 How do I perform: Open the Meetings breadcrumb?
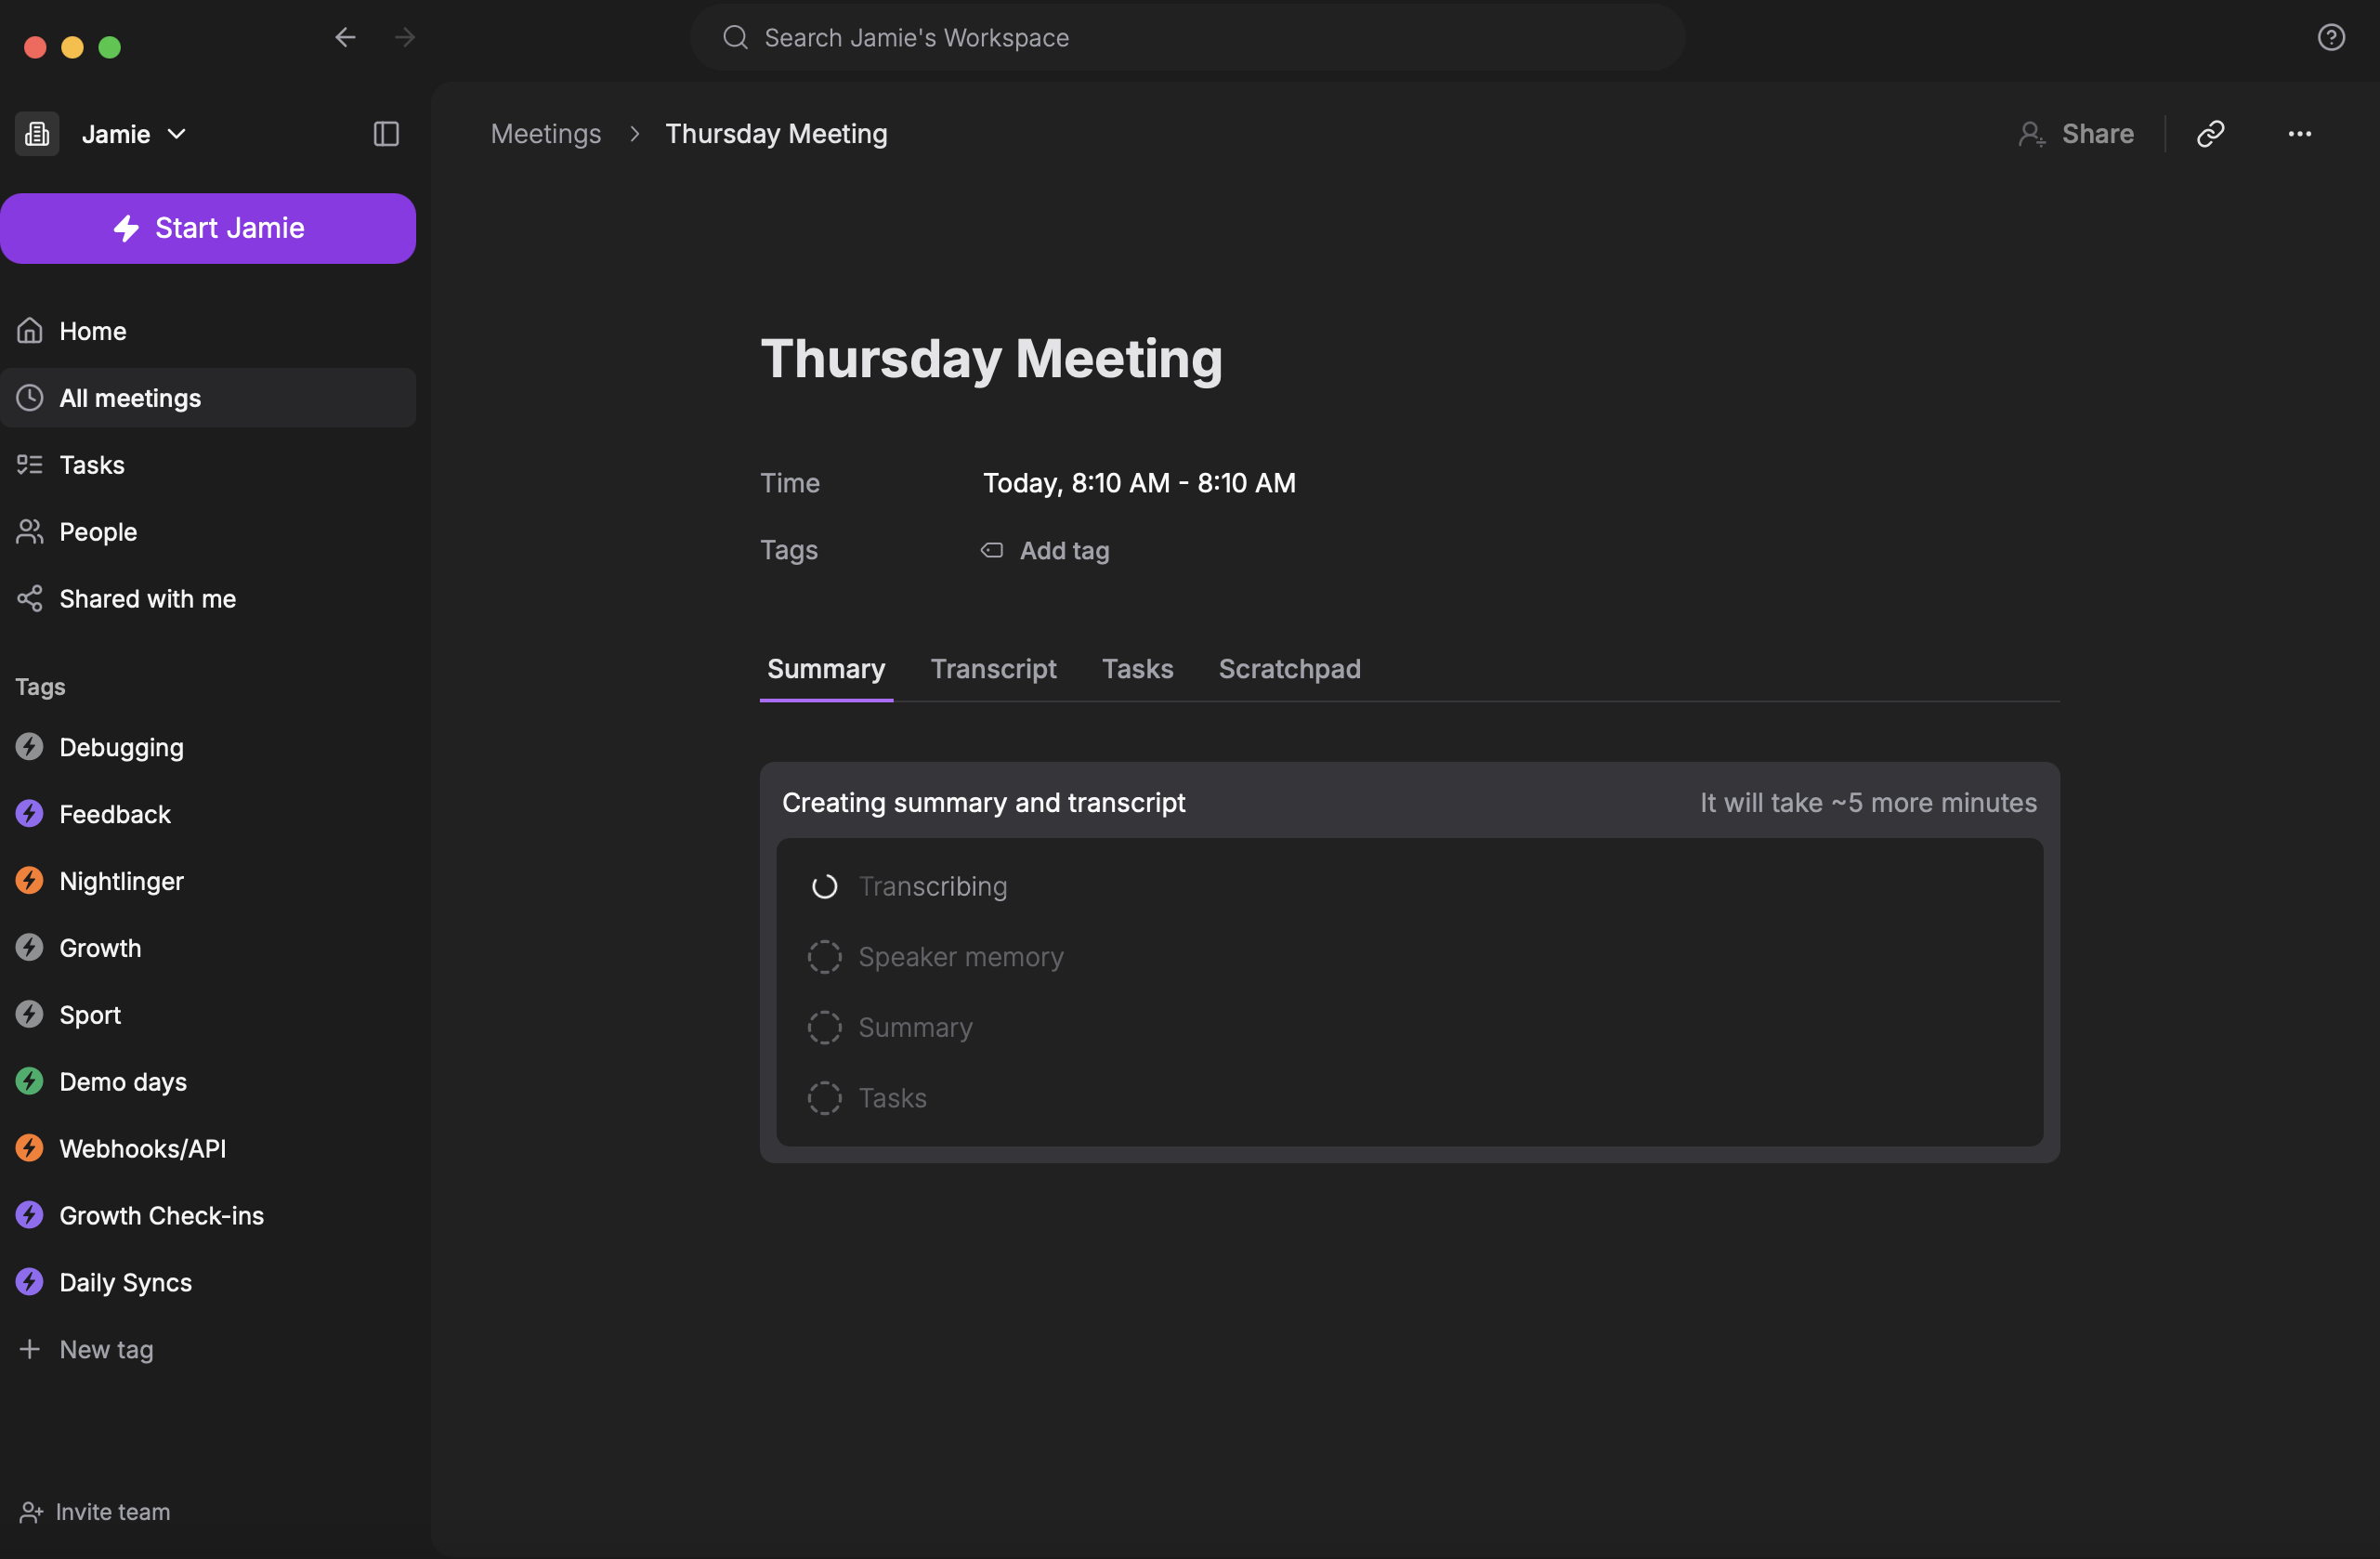545,133
